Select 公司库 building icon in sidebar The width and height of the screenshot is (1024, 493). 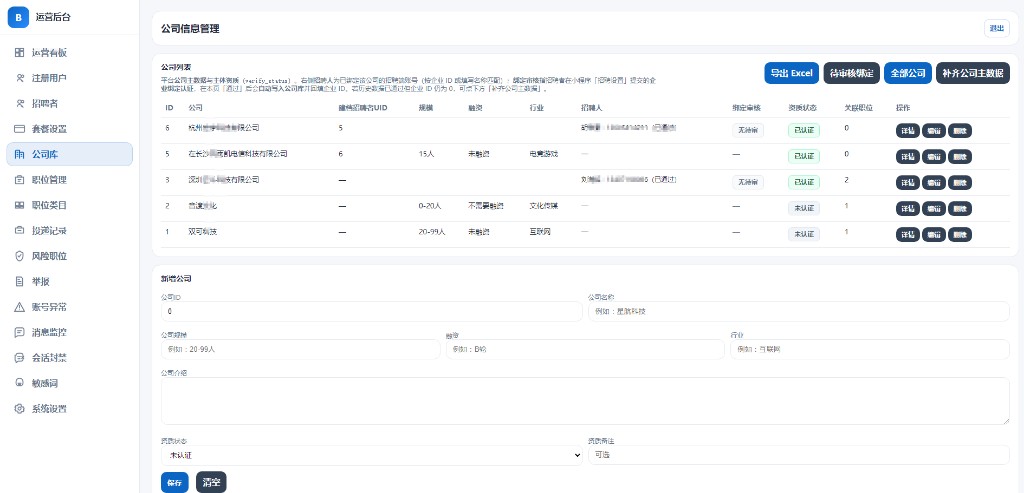click(20, 155)
